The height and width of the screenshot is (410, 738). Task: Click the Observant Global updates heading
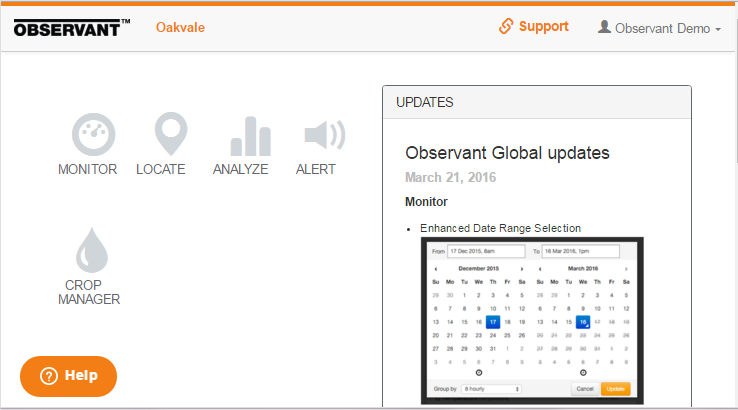(x=507, y=153)
